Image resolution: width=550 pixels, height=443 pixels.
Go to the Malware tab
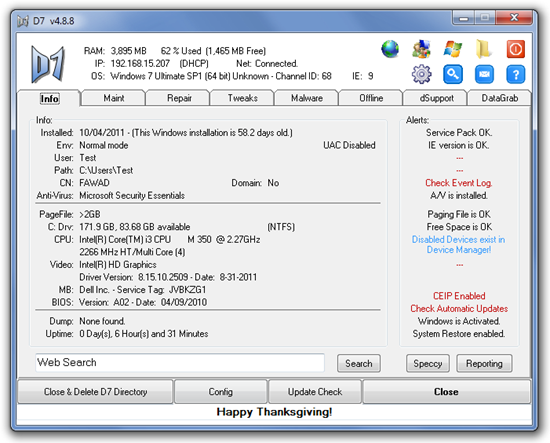307,98
